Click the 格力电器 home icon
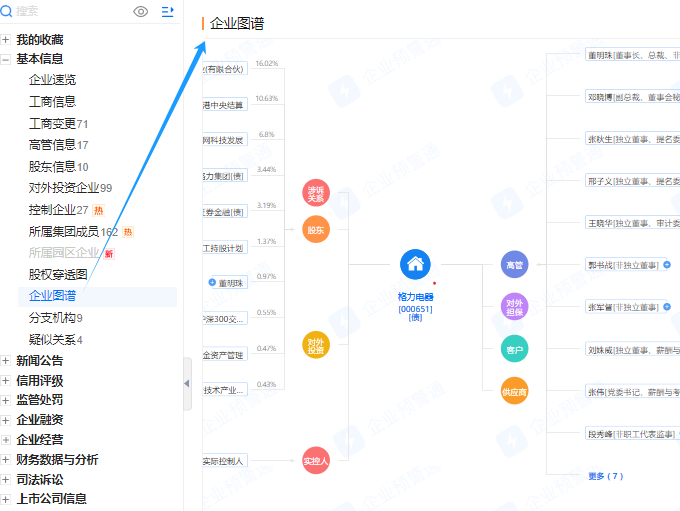Screen dimensions: 680x511 pyautogui.click(x=415, y=264)
